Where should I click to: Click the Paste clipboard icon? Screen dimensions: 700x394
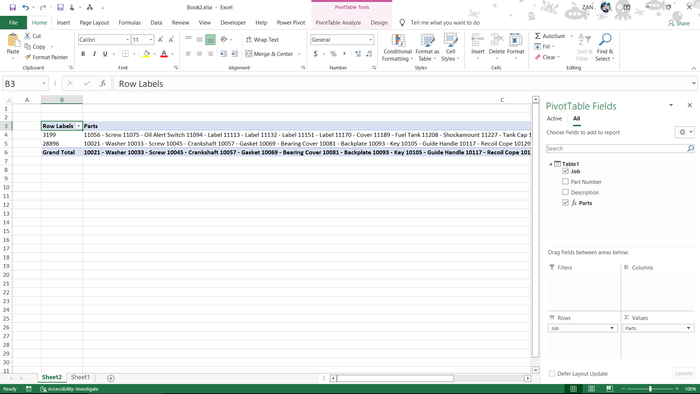pyautogui.click(x=13, y=41)
